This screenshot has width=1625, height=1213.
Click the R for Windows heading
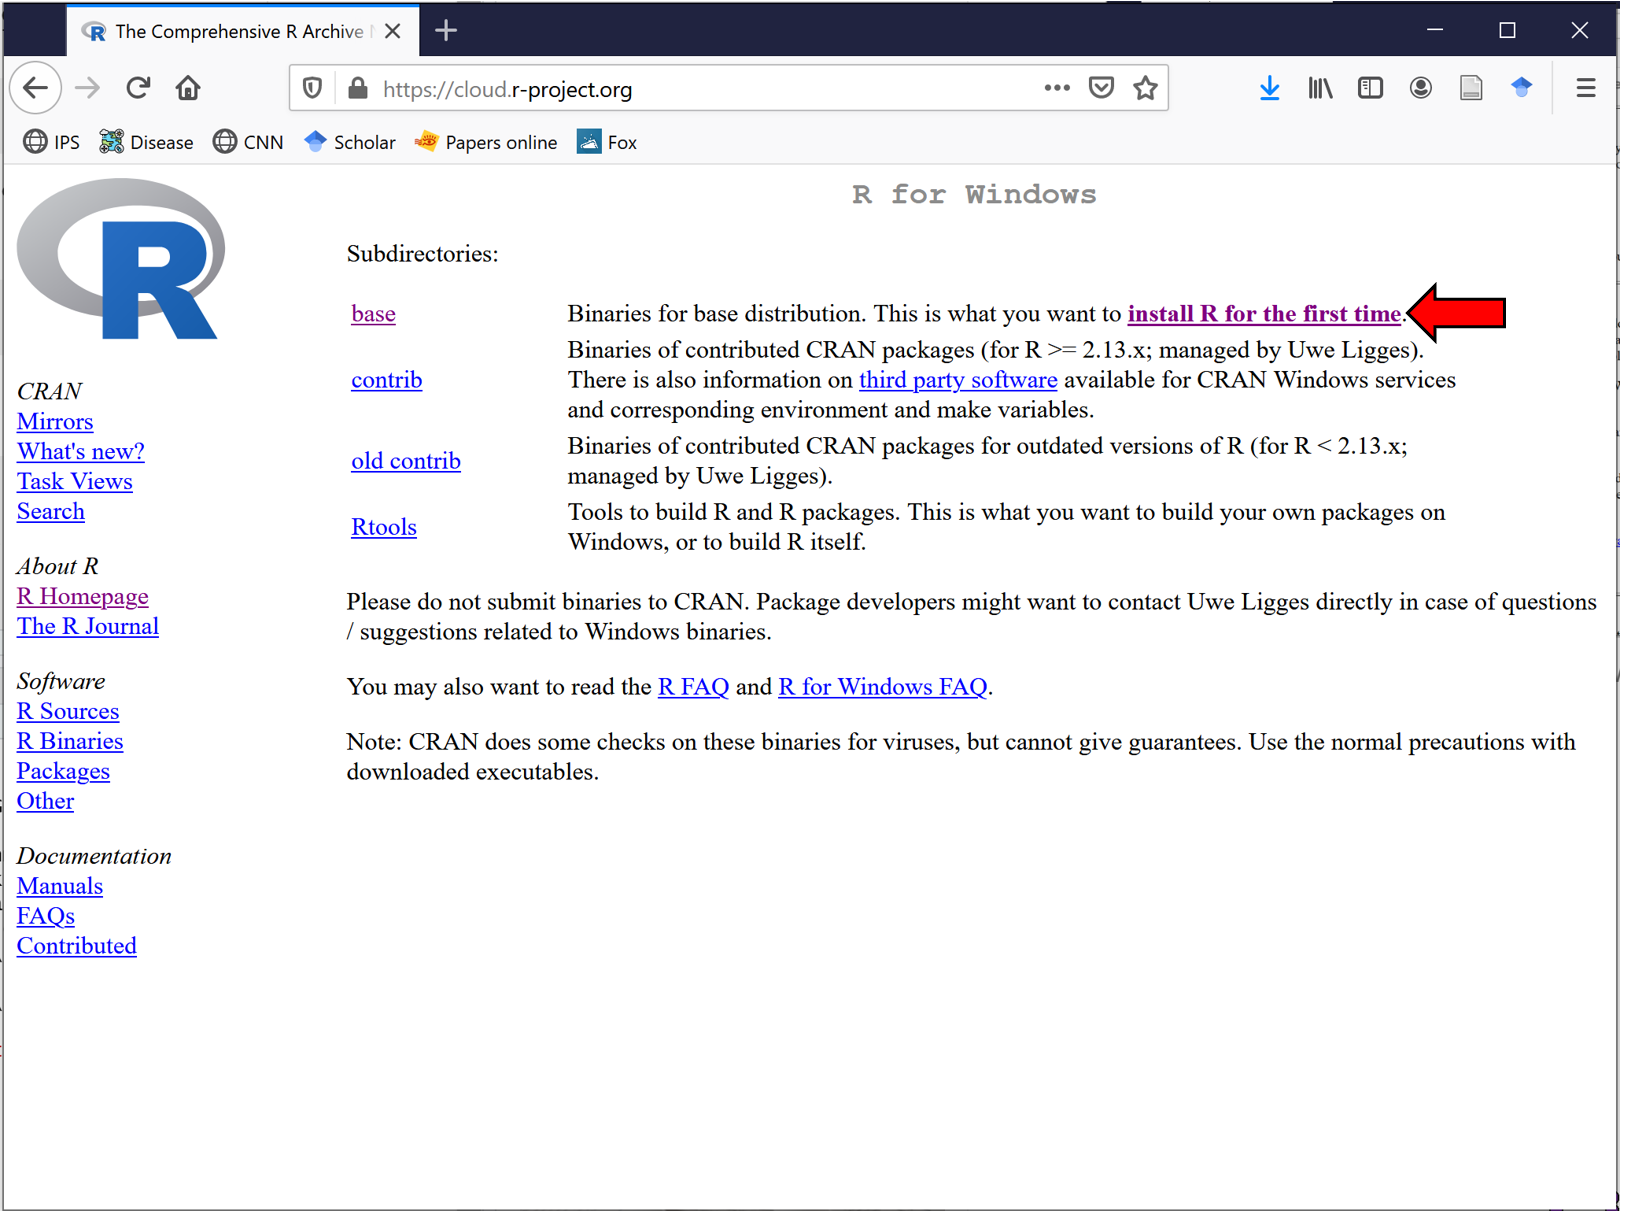click(974, 194)
